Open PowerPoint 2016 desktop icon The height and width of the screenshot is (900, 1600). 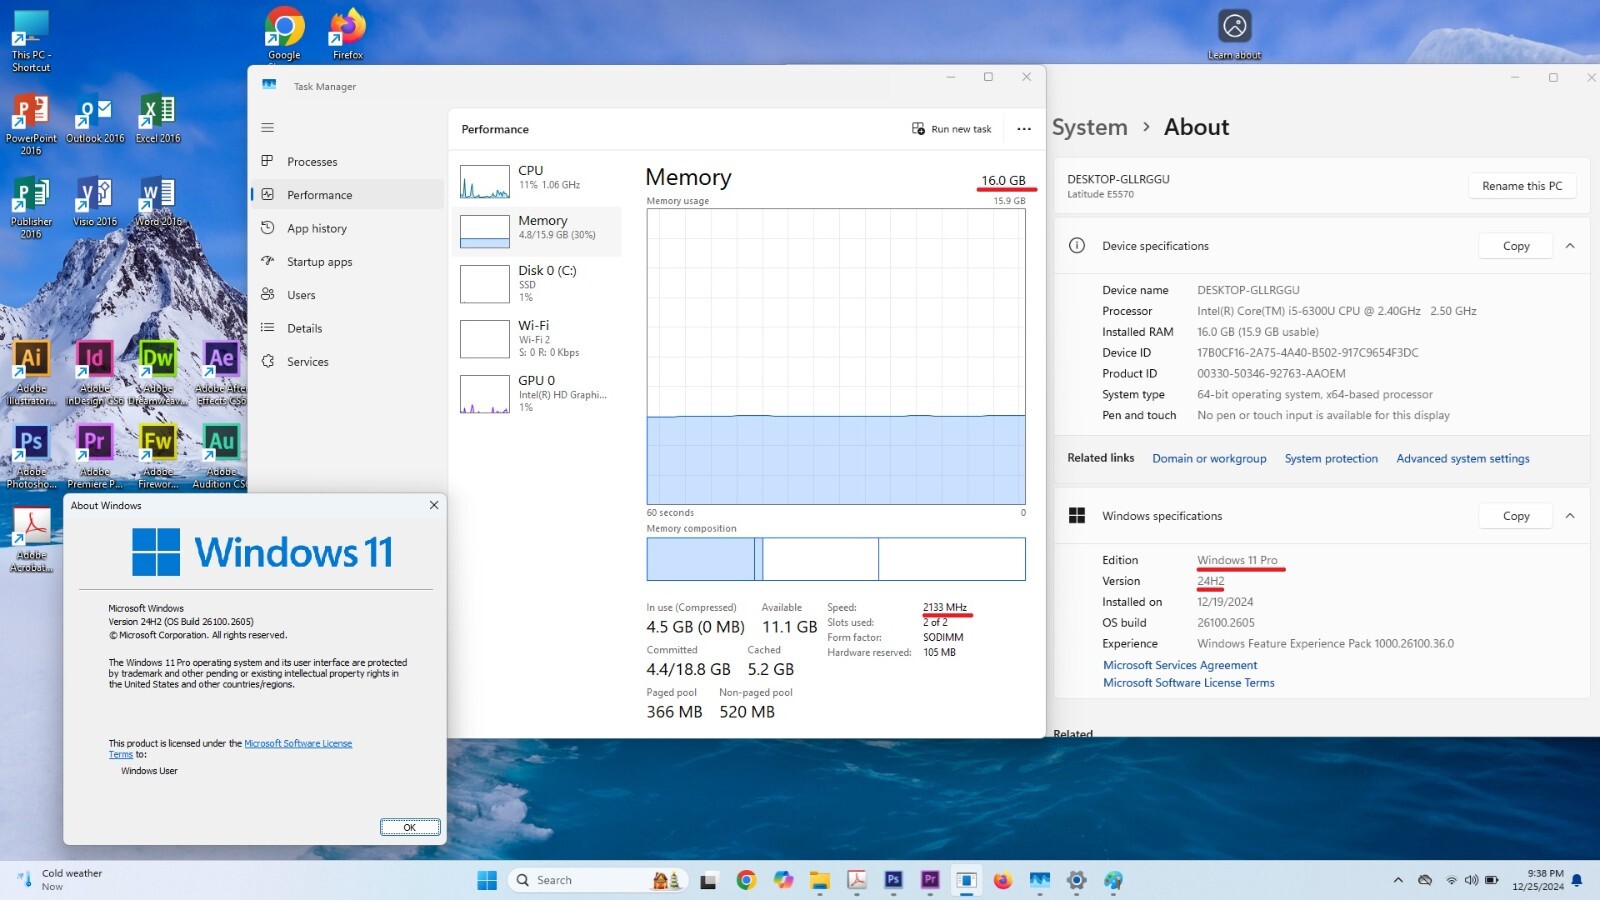[31, 124]
